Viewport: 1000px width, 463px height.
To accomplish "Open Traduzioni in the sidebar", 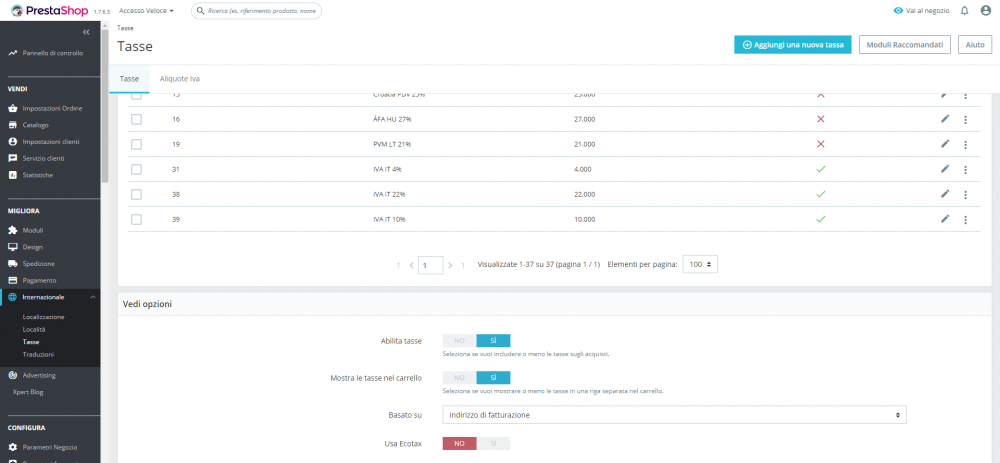I will 38,354.
